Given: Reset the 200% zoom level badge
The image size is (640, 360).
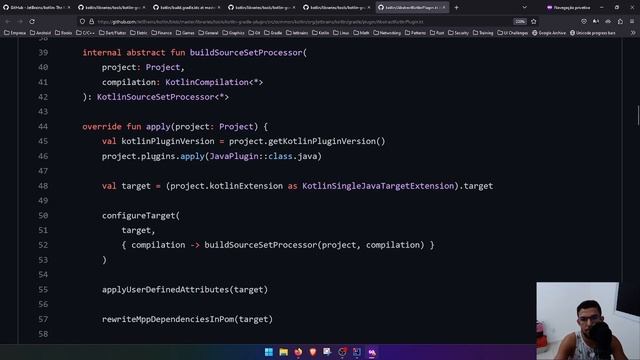Looking at the screenshot, I should point(520,21).
